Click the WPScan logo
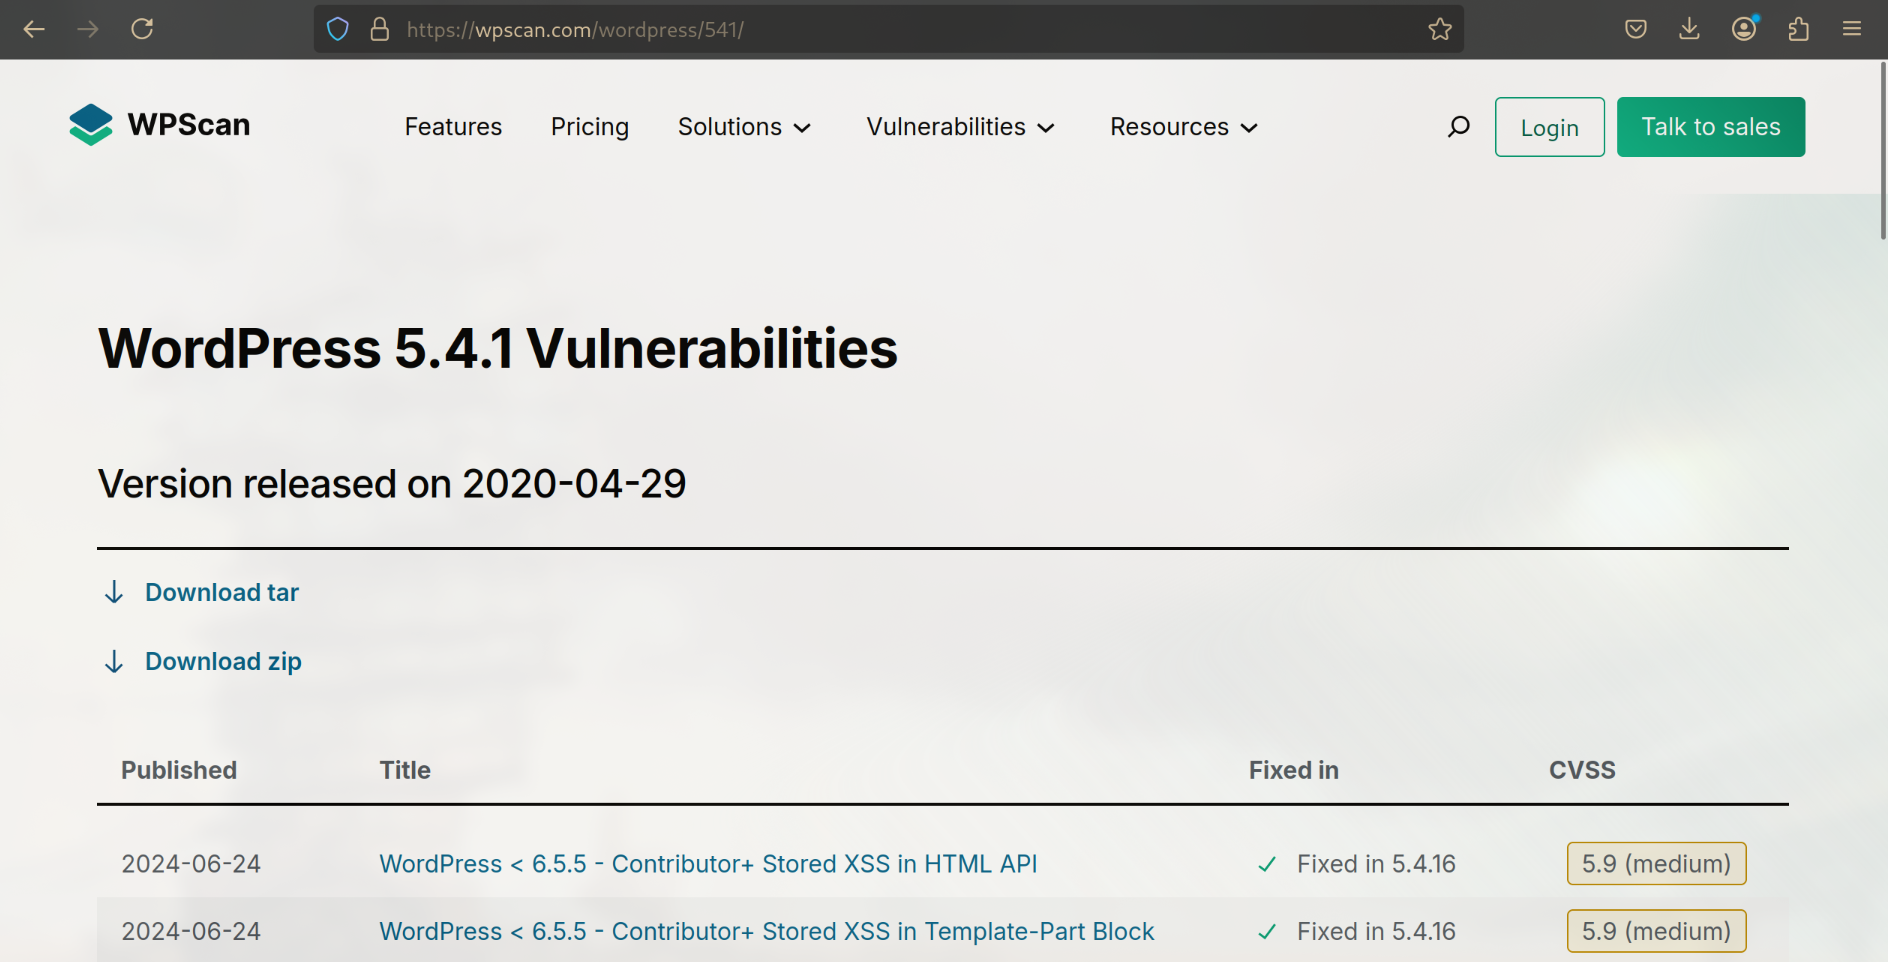 pyautogui.click(x=160, y=125)
